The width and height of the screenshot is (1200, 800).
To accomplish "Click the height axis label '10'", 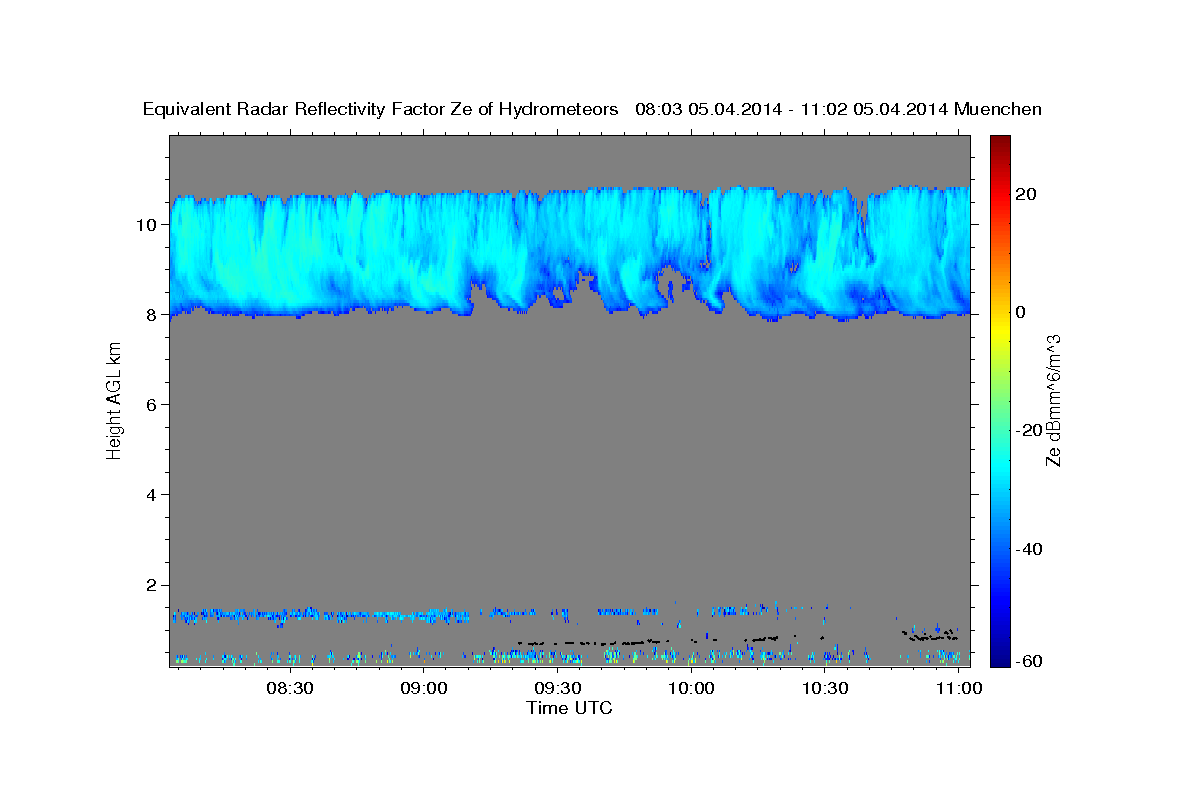I will (149, 224).
